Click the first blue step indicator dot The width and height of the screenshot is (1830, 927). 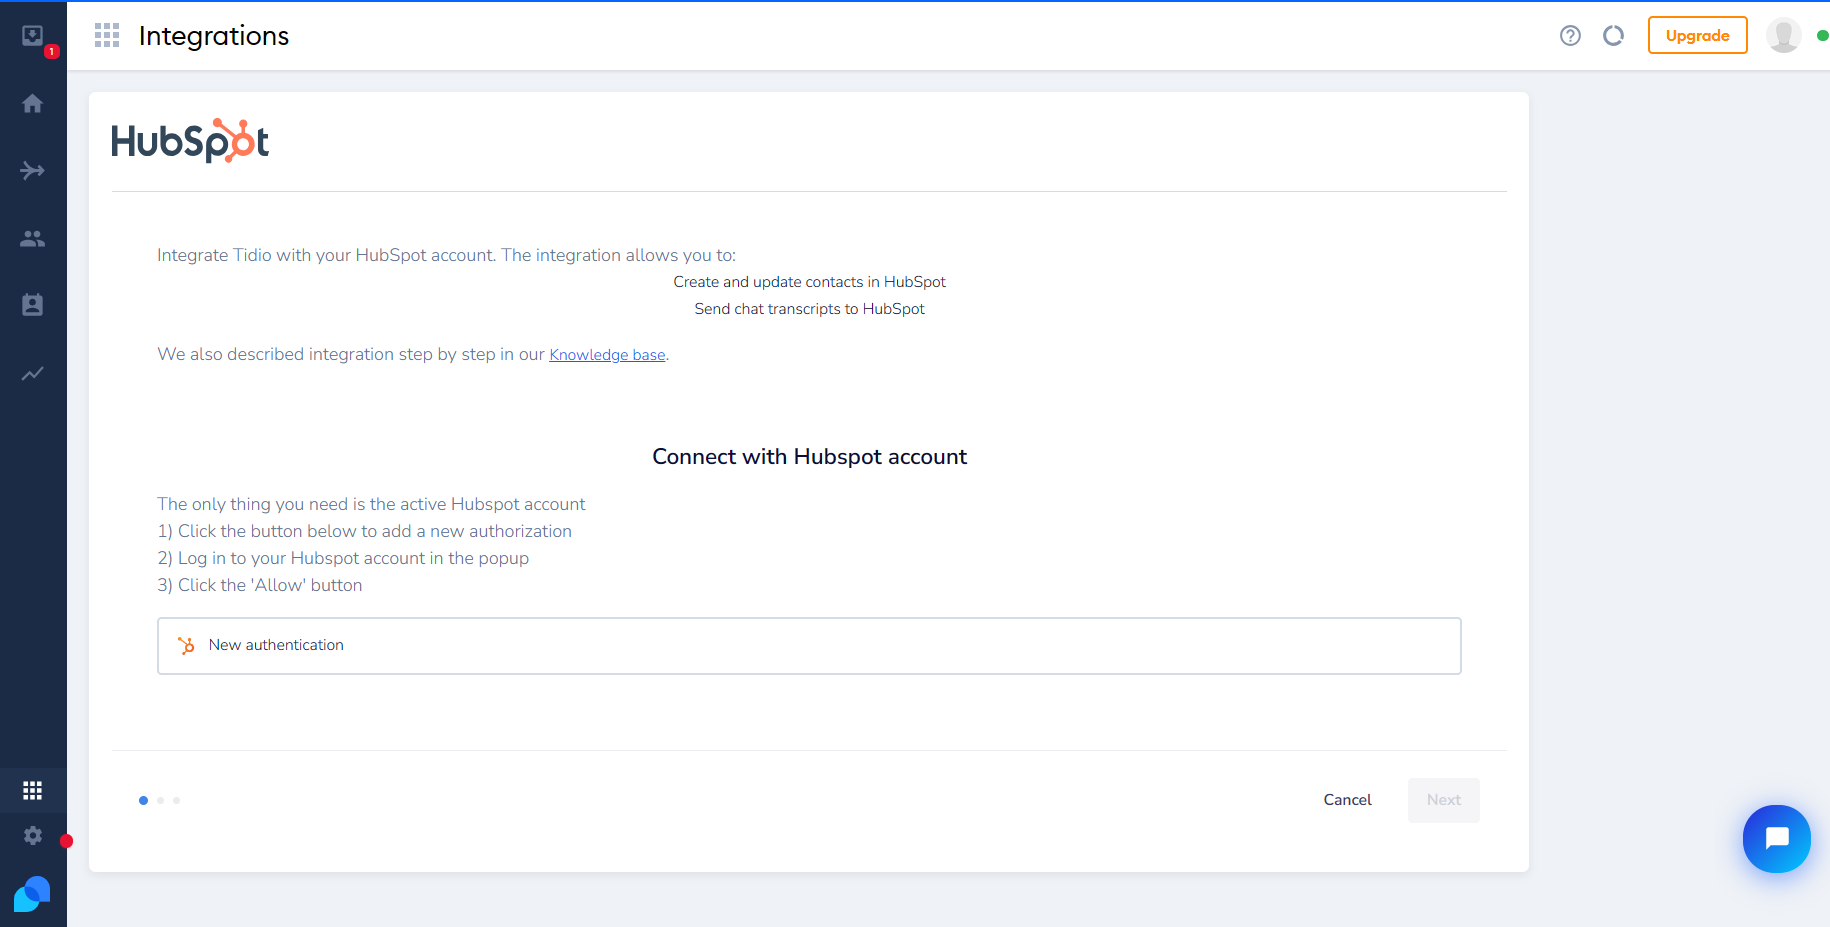pos(143,800)
